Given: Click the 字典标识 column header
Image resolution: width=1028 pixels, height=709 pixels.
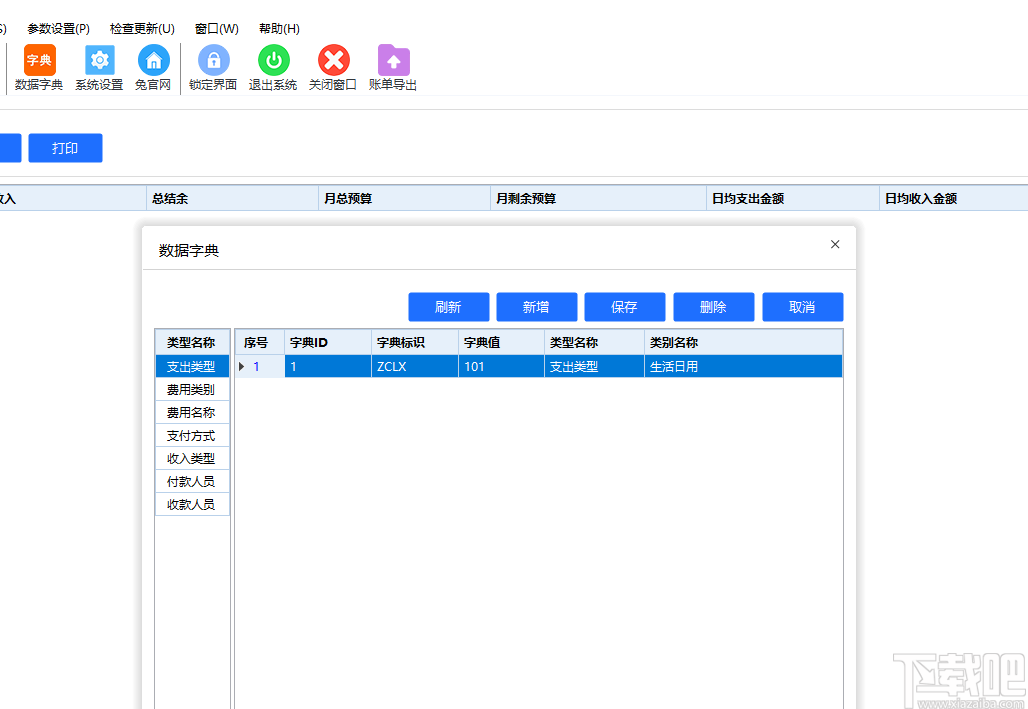Looking at the screenshot, I should click(x=415, y=342).
